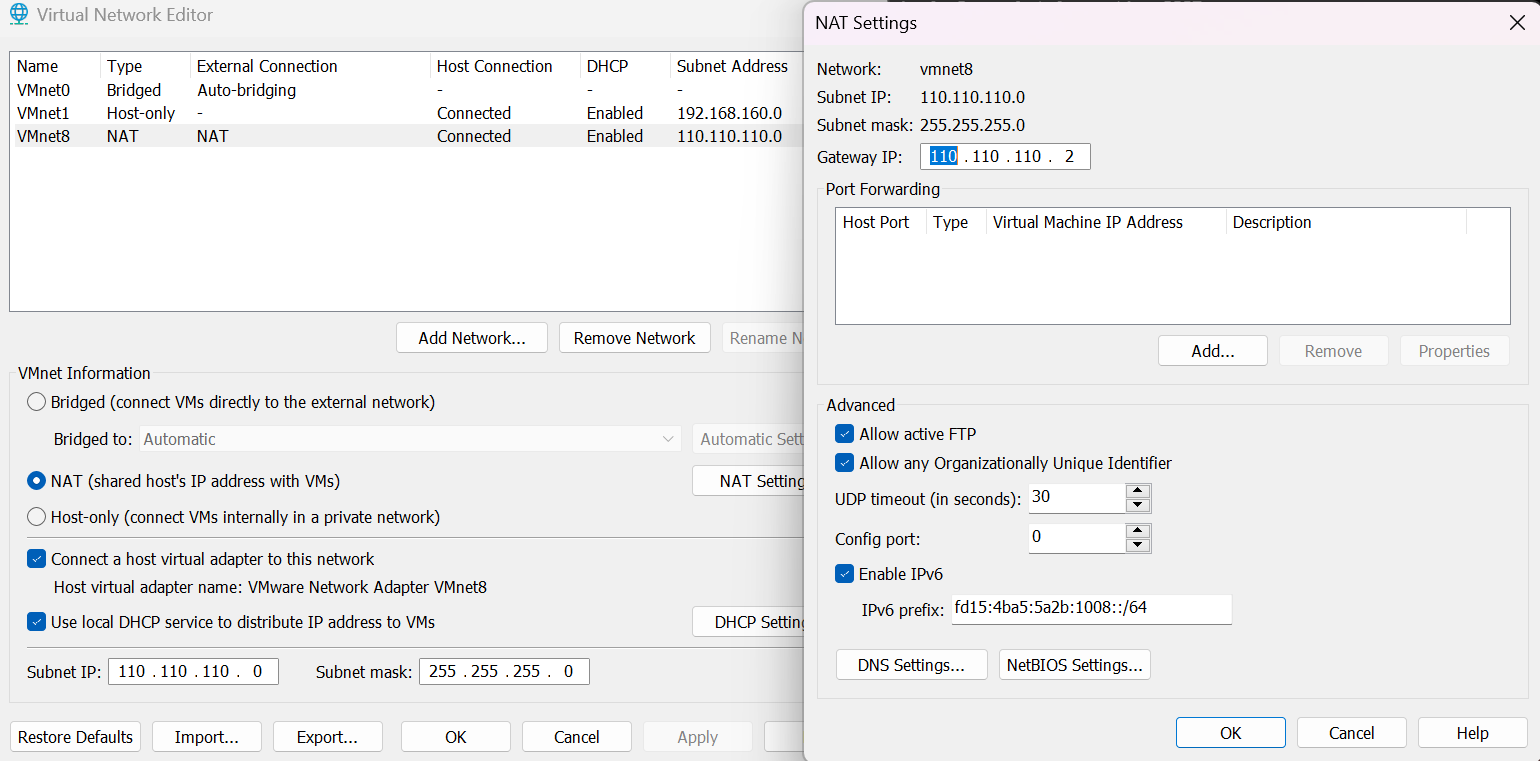This screenshot has width=1540, height=761.
Task: Toggle Connect a host virtual adapter checkbox
Action: point(36,559)
